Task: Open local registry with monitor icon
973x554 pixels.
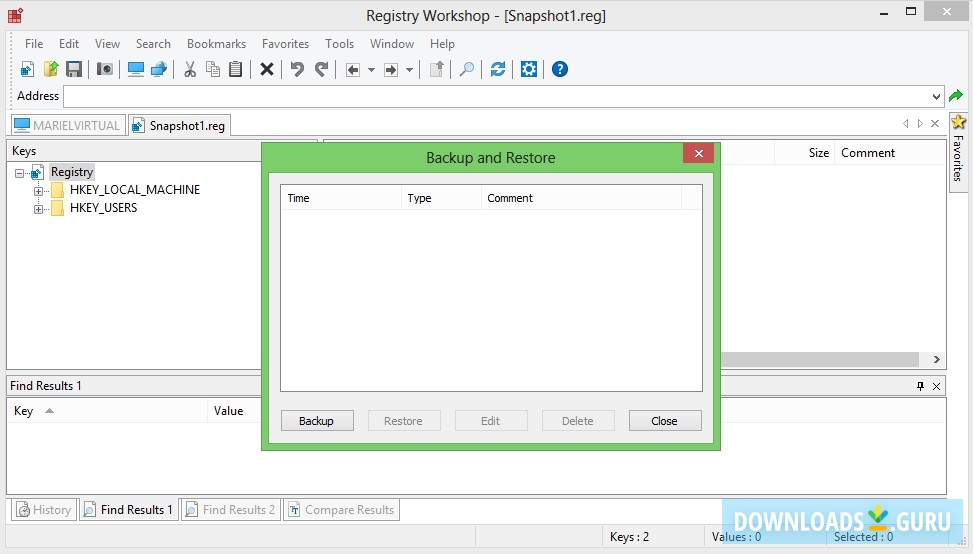Action: [135, 69]
